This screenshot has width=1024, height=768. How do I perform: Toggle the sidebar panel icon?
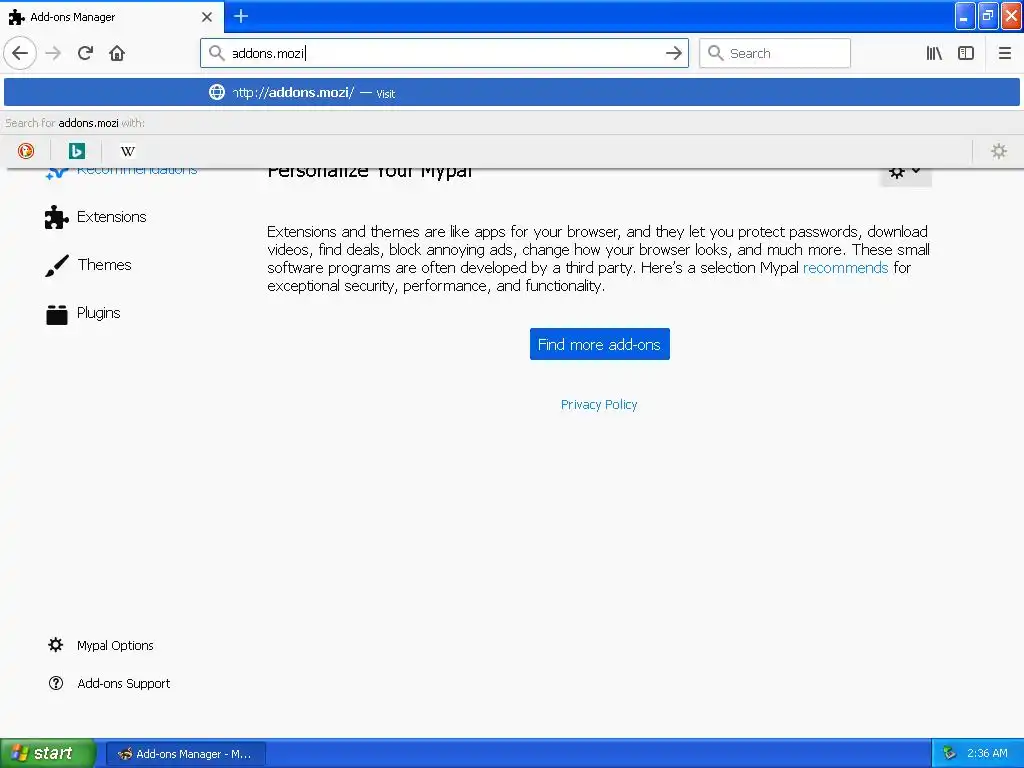[966, 53]
